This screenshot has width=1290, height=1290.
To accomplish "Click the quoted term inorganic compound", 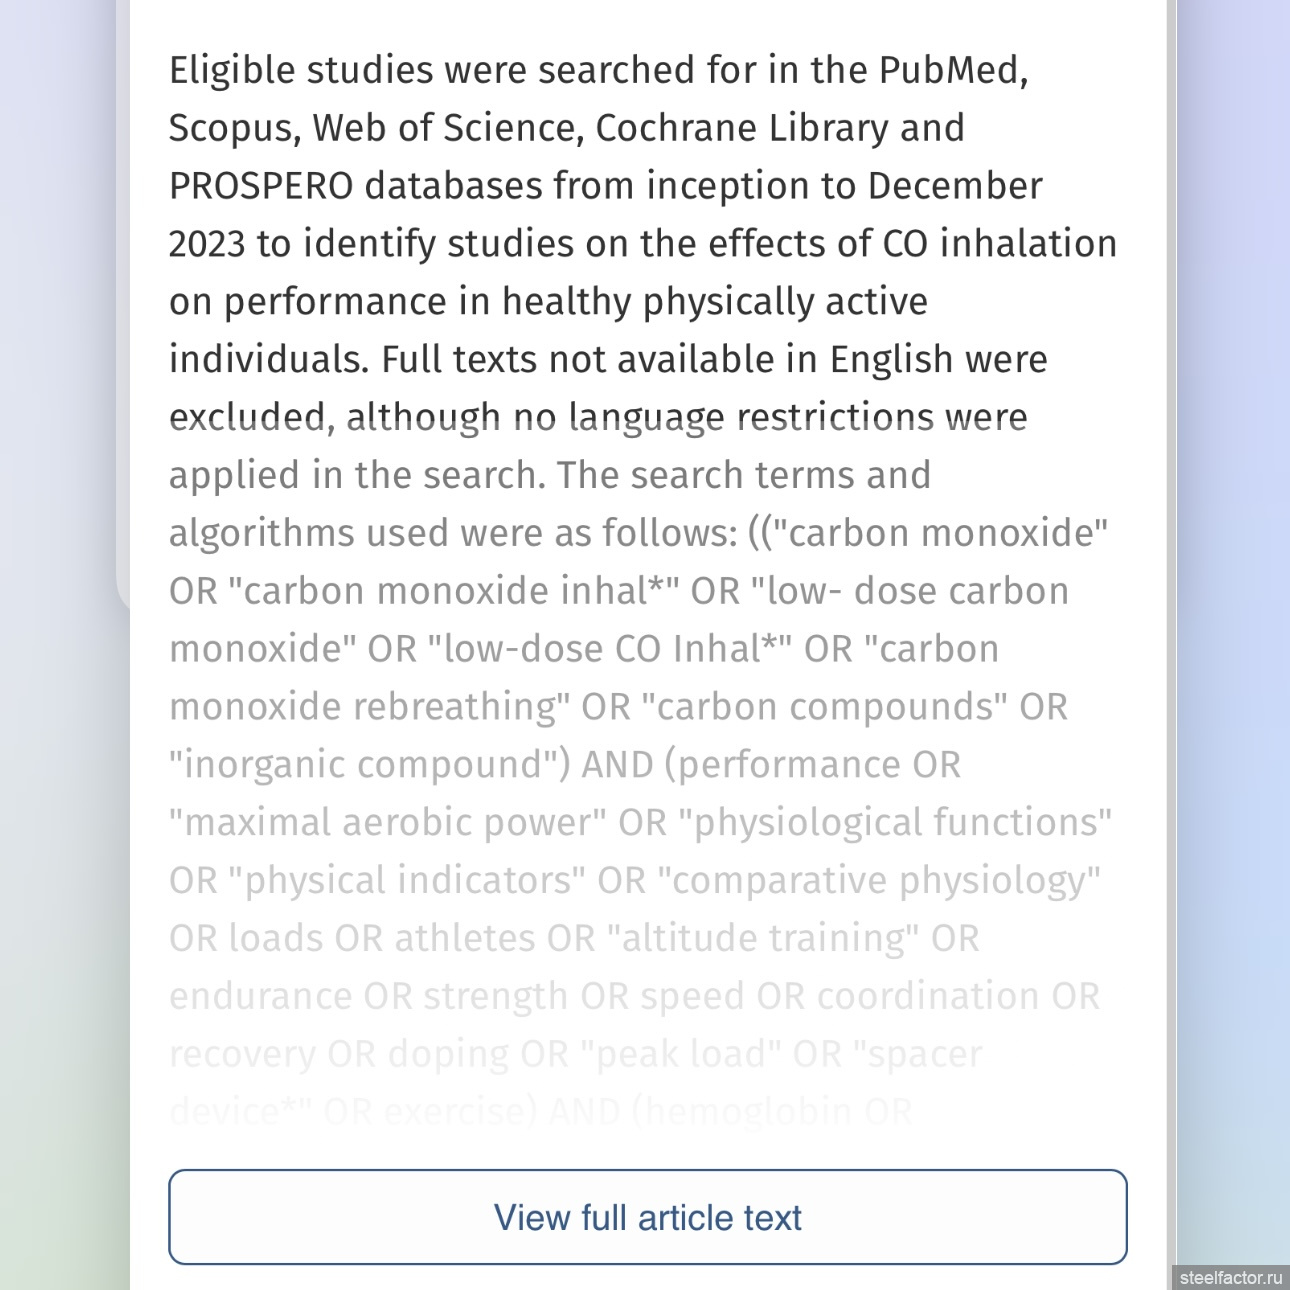I will (x=370, y=765).
